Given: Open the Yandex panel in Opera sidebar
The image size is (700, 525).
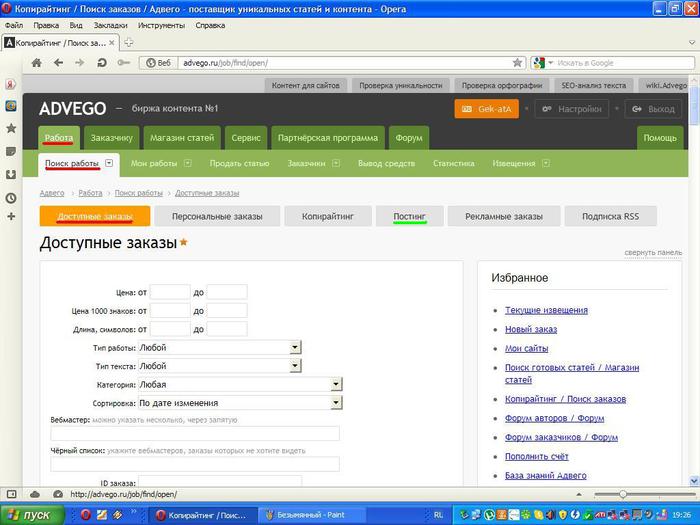Looking at the screenshot, I should tap(11, 84).
